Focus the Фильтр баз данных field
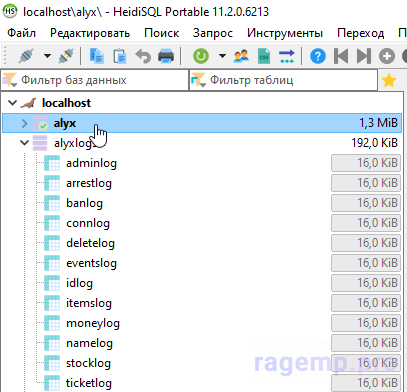 coord(95,80)
